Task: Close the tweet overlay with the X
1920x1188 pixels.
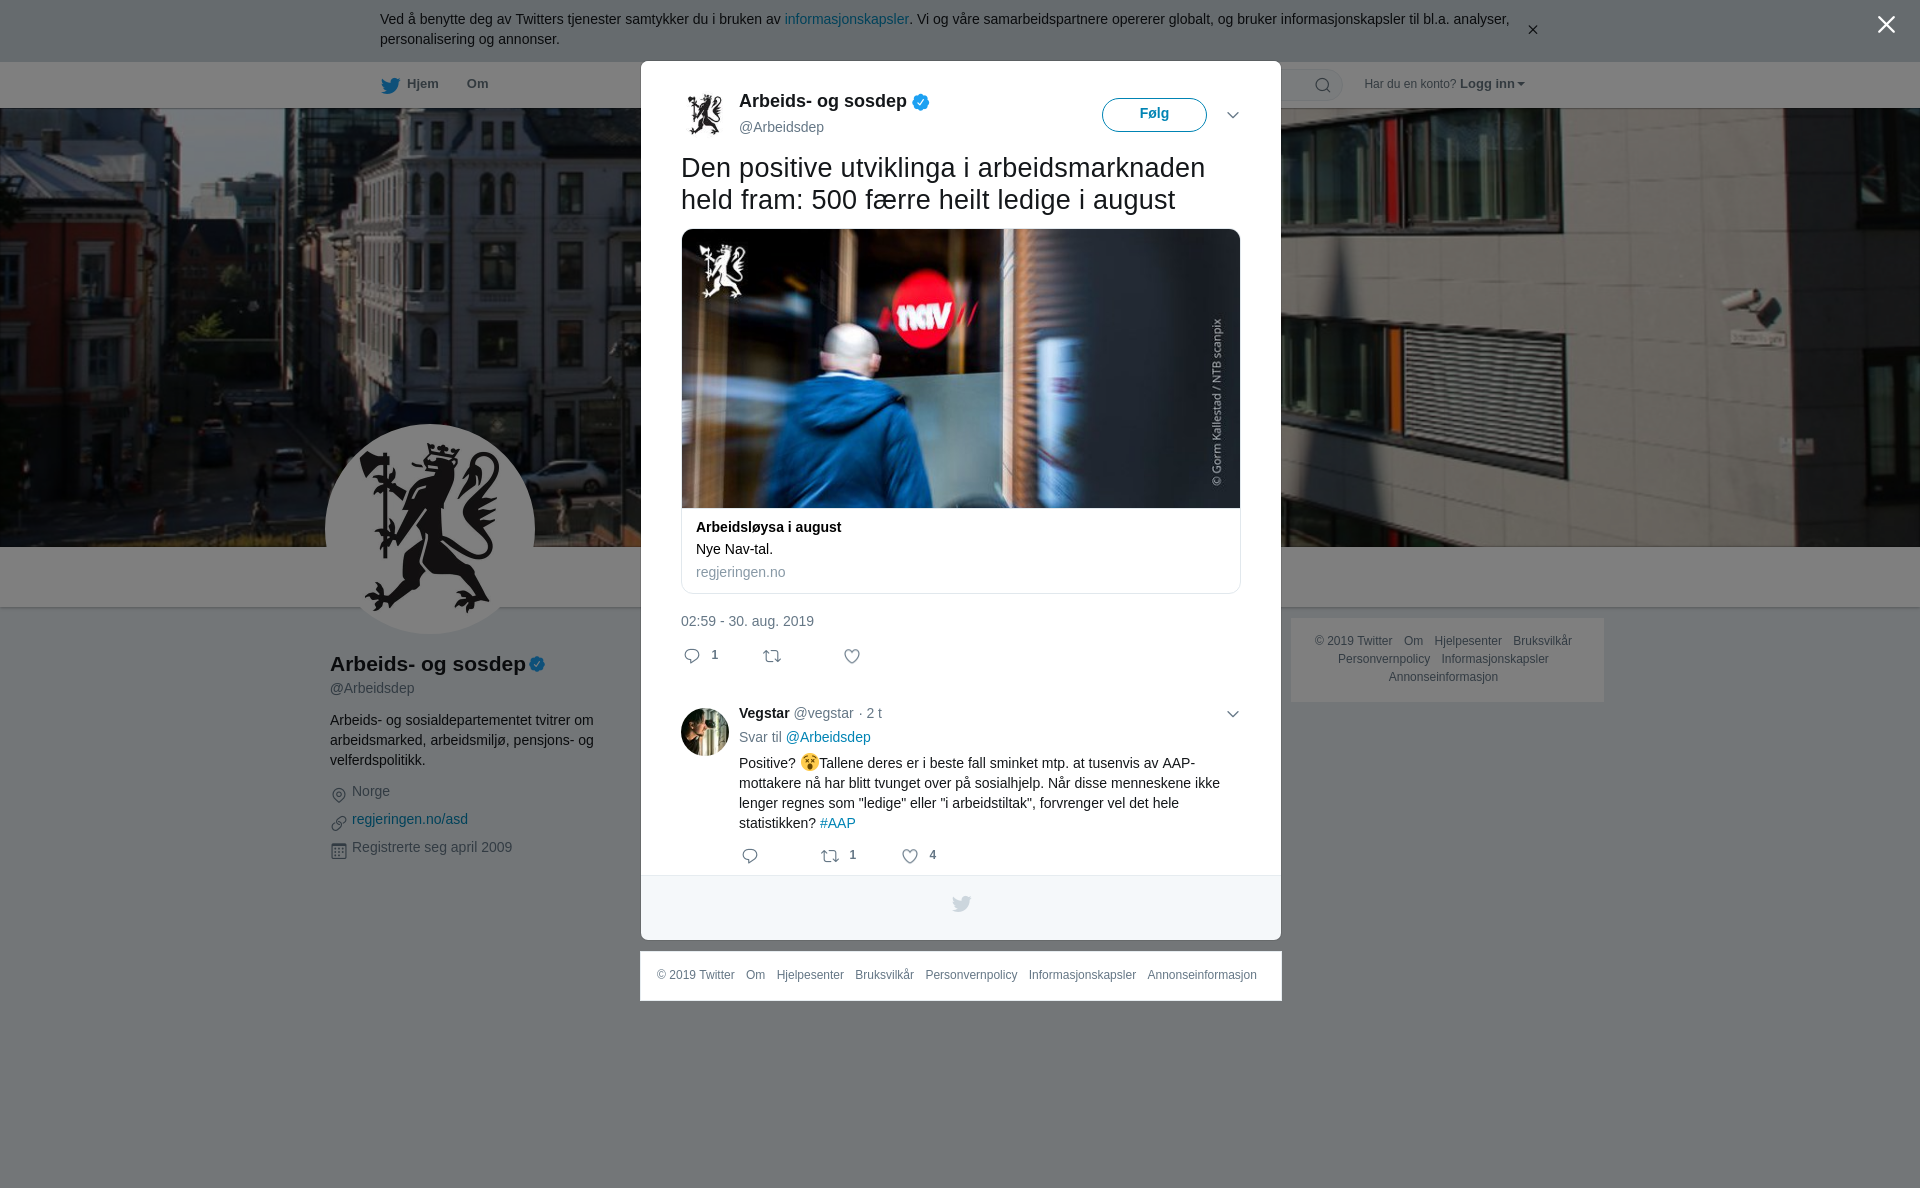Action: click(1886, 25)
